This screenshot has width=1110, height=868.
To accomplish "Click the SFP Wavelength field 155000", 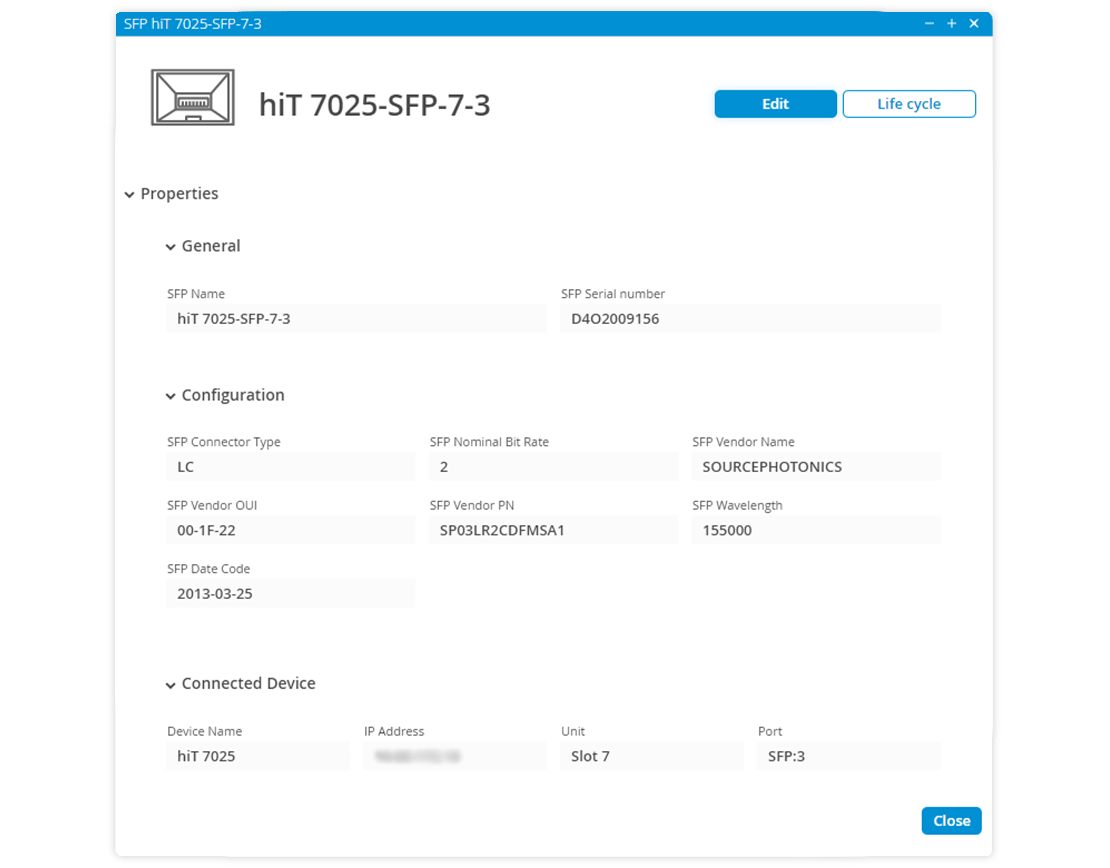I will (x=816, y=530).
